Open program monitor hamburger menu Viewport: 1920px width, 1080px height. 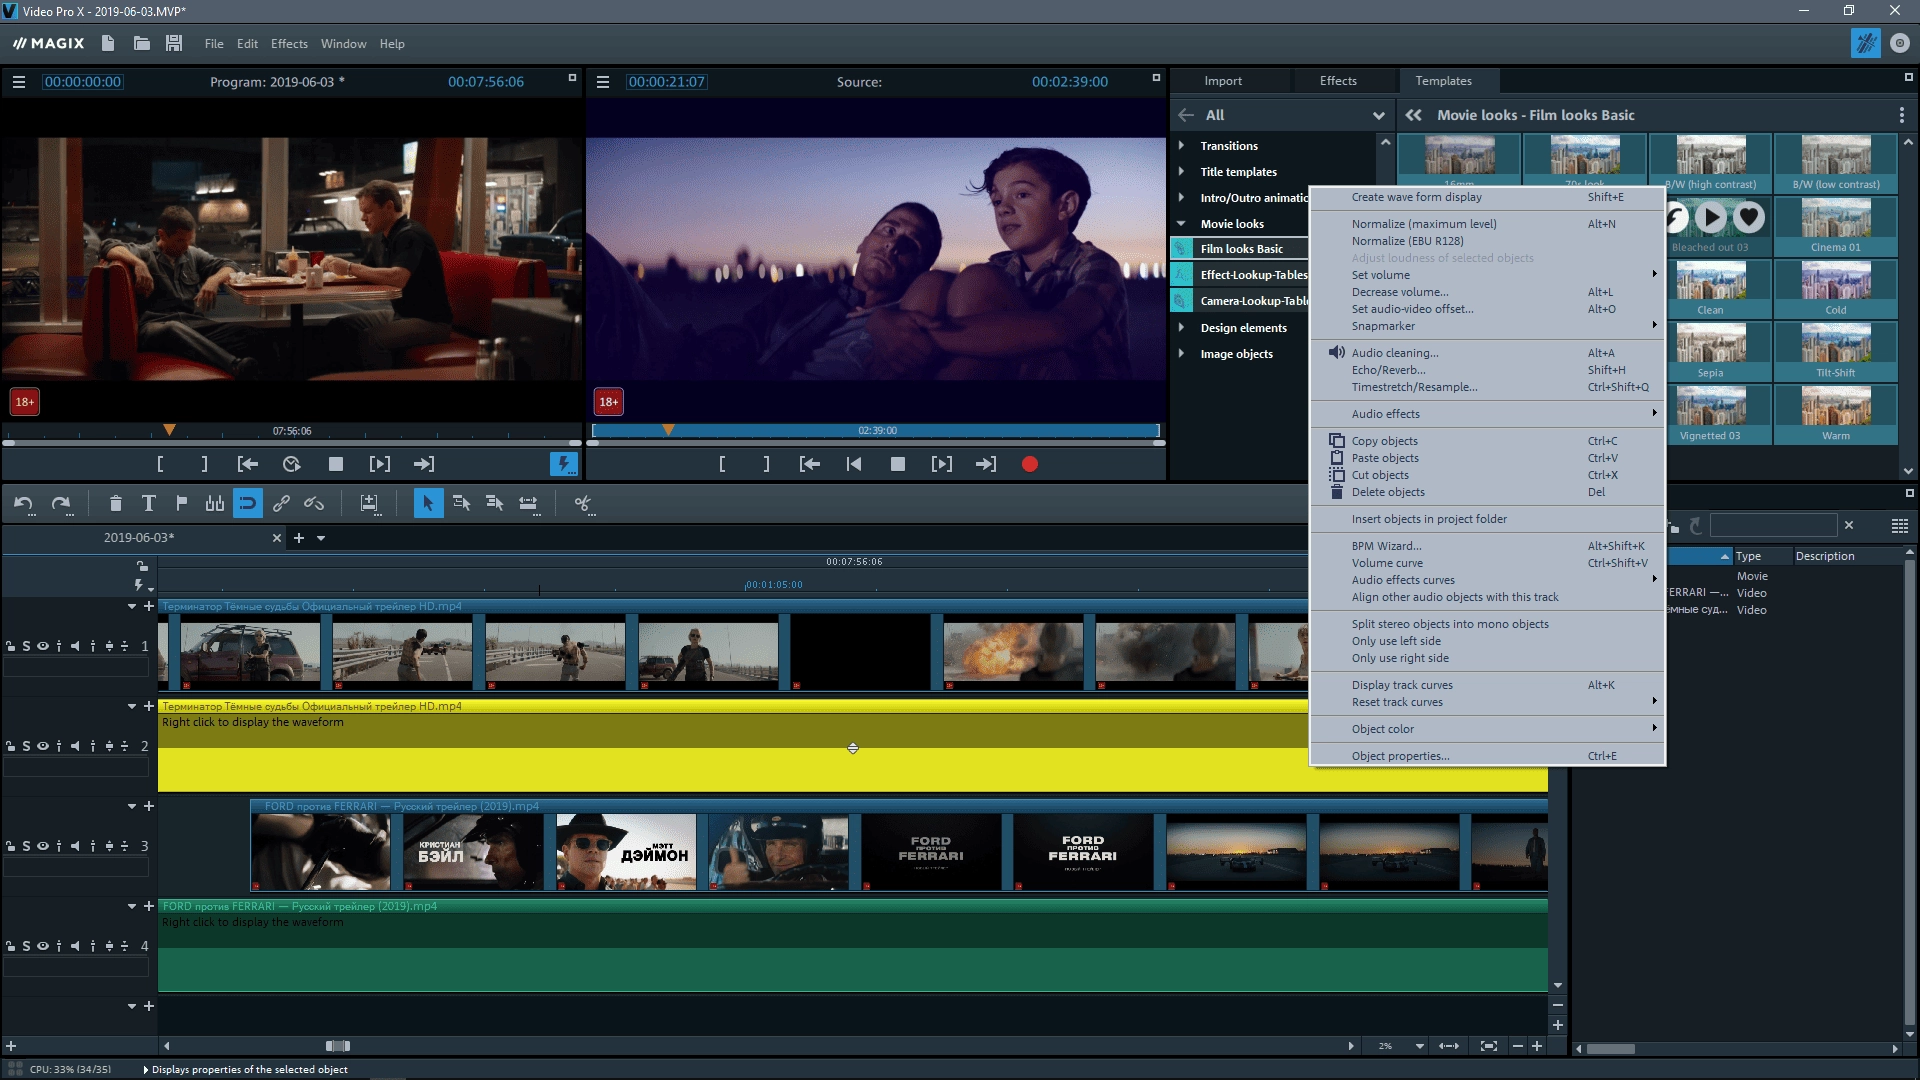[x=19, y=82]
